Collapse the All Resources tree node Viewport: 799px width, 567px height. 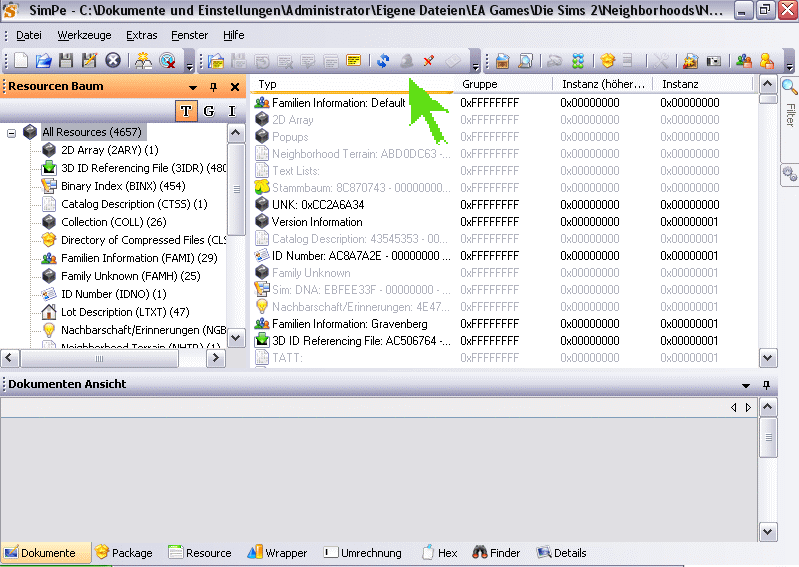[12, 132]
